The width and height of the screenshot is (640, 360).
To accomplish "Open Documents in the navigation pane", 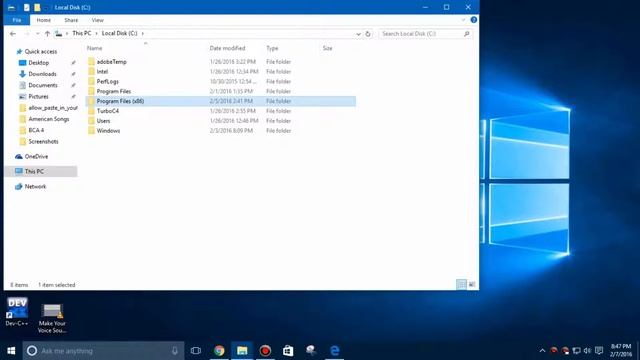I will 43,85.
